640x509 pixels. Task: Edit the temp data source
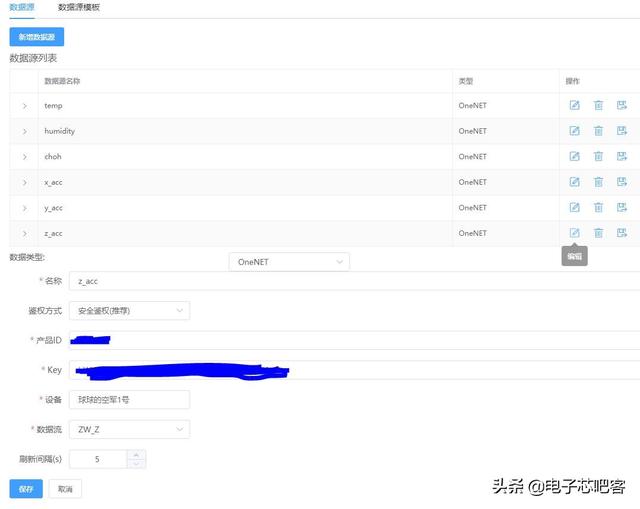coord(574,105)
